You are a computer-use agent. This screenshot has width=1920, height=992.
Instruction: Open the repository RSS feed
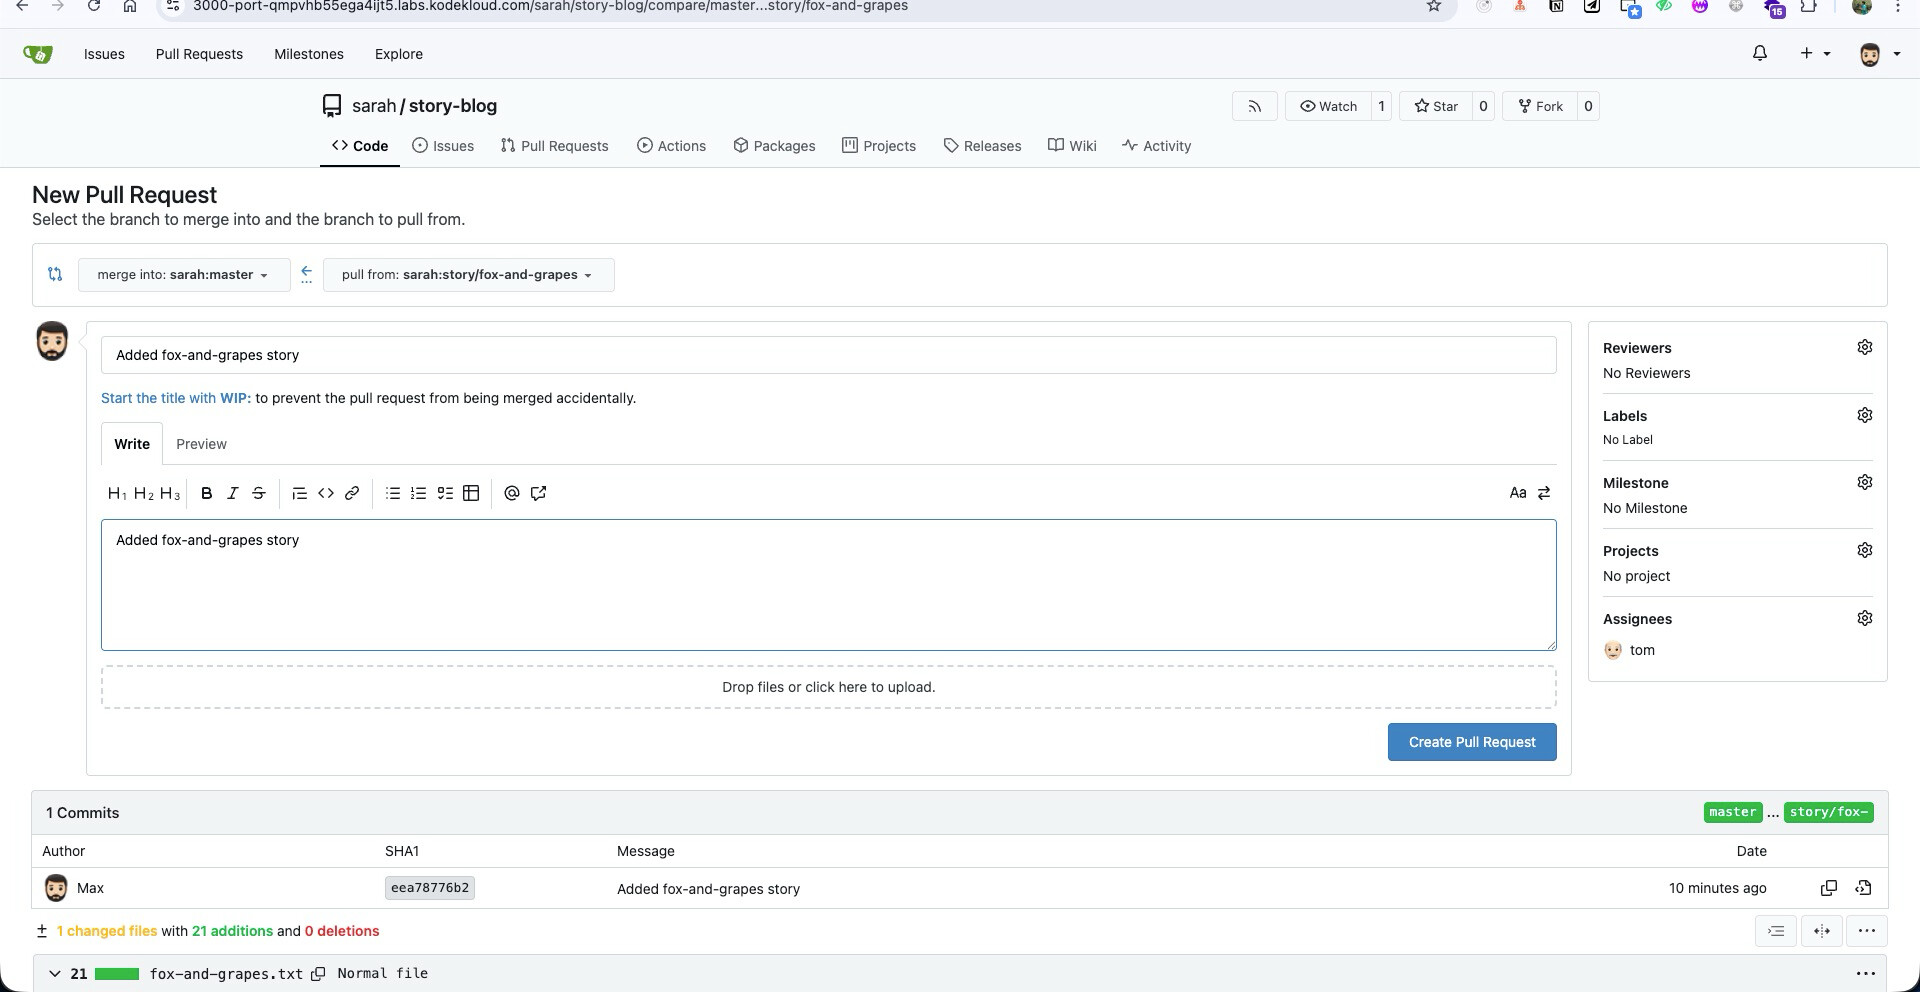coord(1255,106)
